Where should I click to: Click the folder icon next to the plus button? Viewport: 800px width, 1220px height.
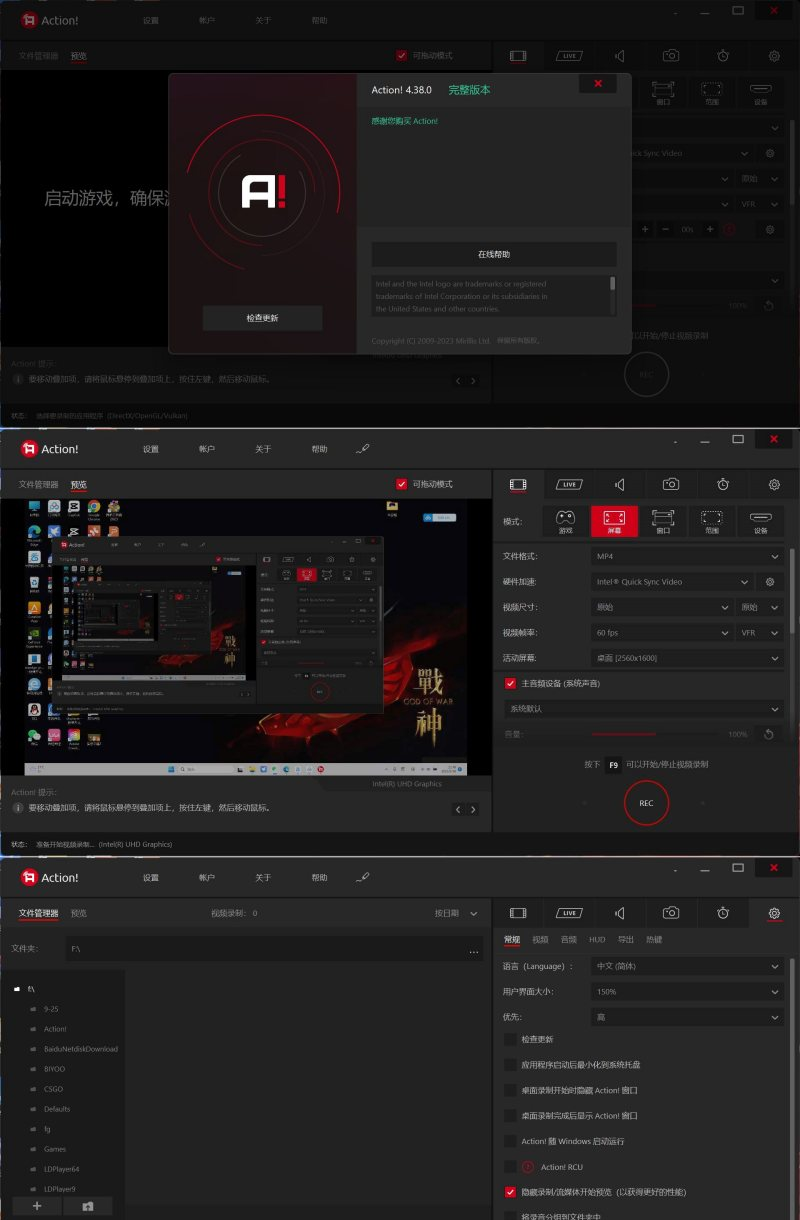click(88, 1206)
